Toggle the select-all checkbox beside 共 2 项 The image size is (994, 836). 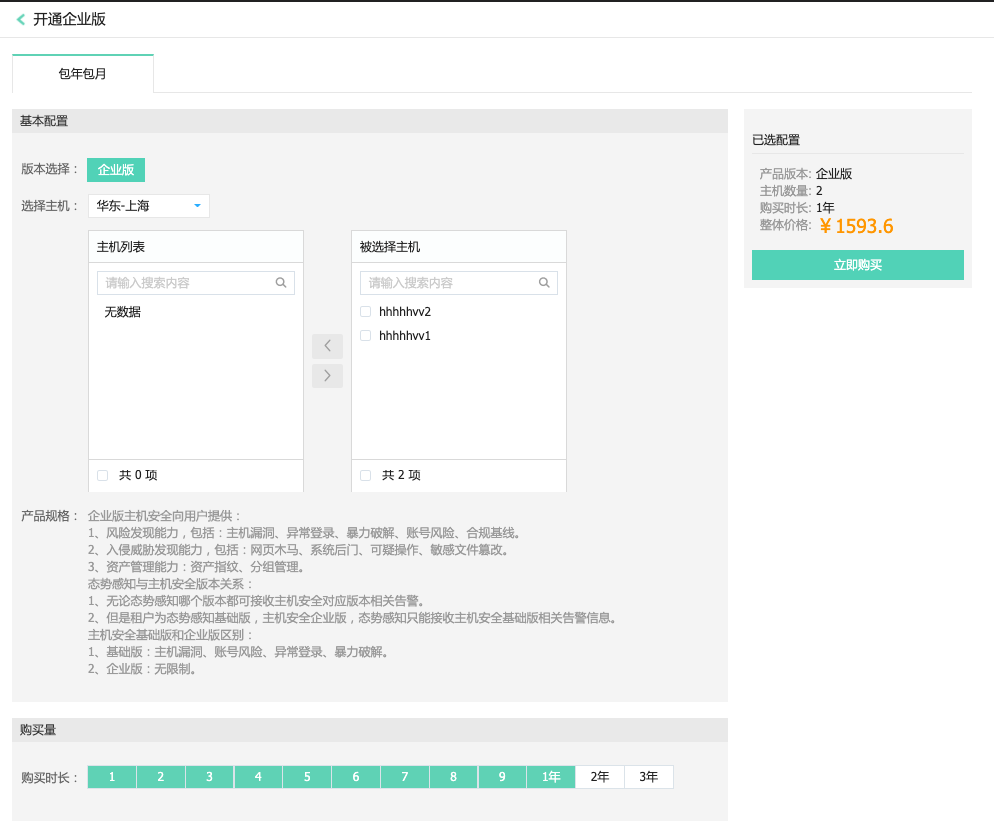point(365,475)
